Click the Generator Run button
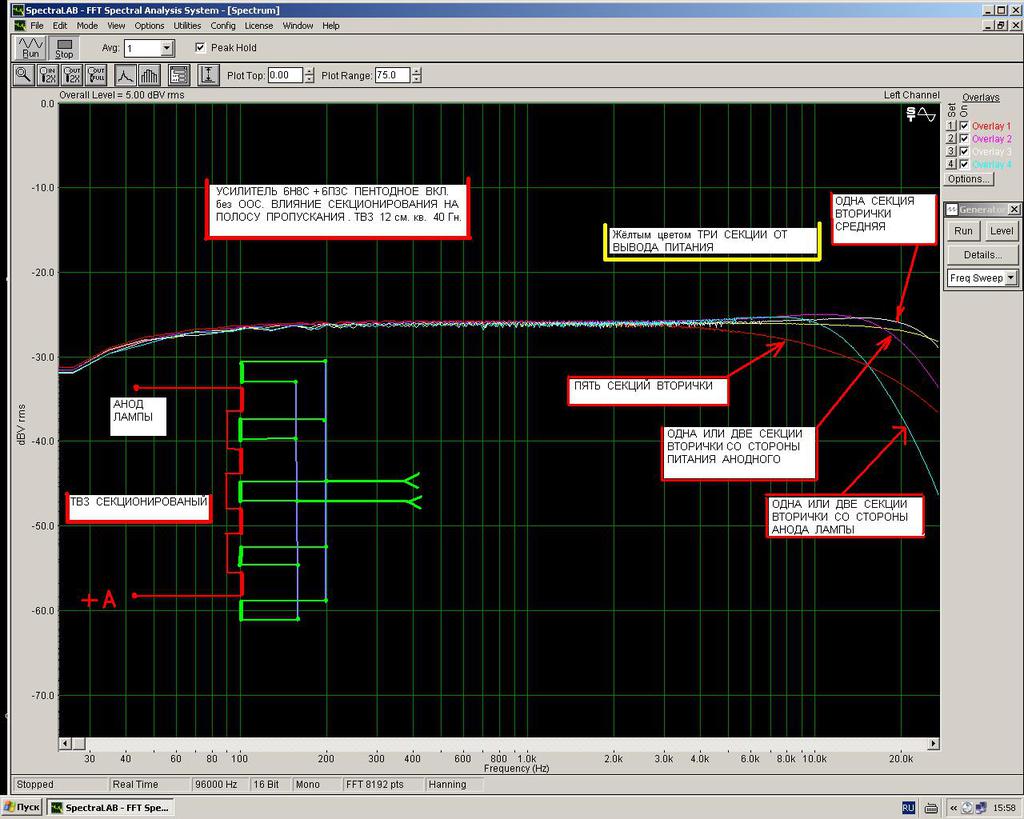The image size is (1024, 819). click(963, 231)
